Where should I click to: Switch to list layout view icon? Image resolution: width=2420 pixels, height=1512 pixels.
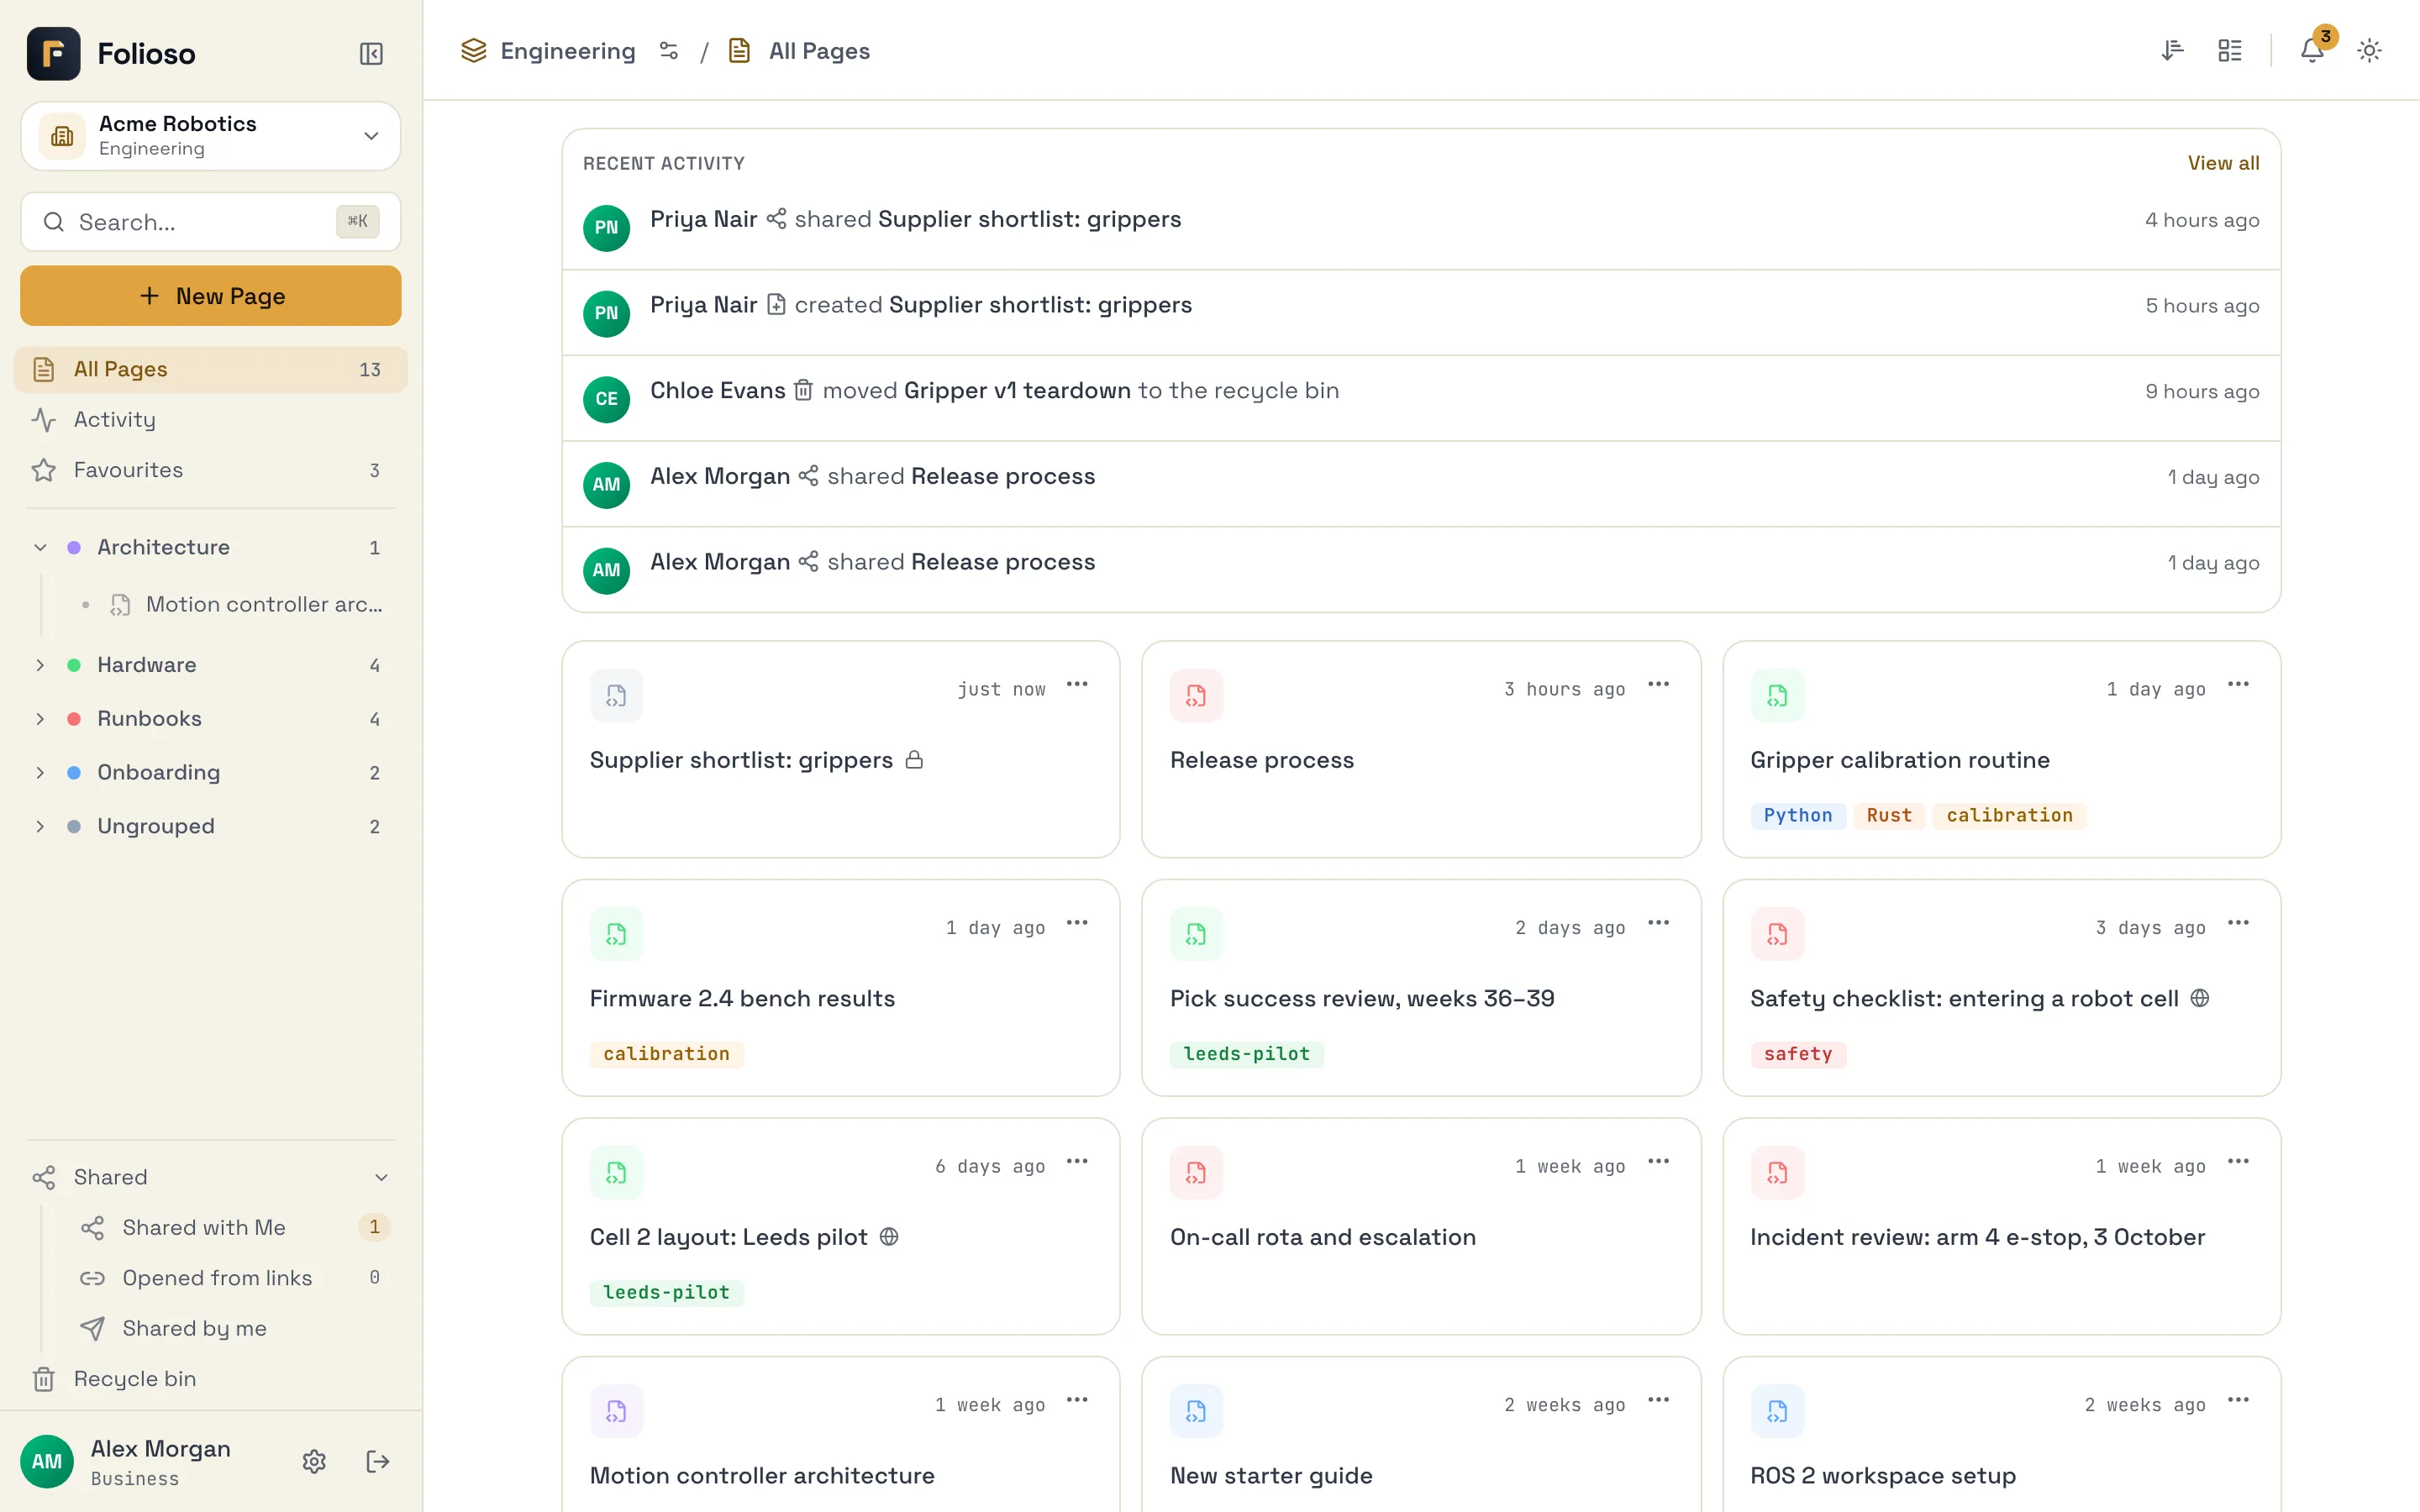click(x=2229, y=50)
